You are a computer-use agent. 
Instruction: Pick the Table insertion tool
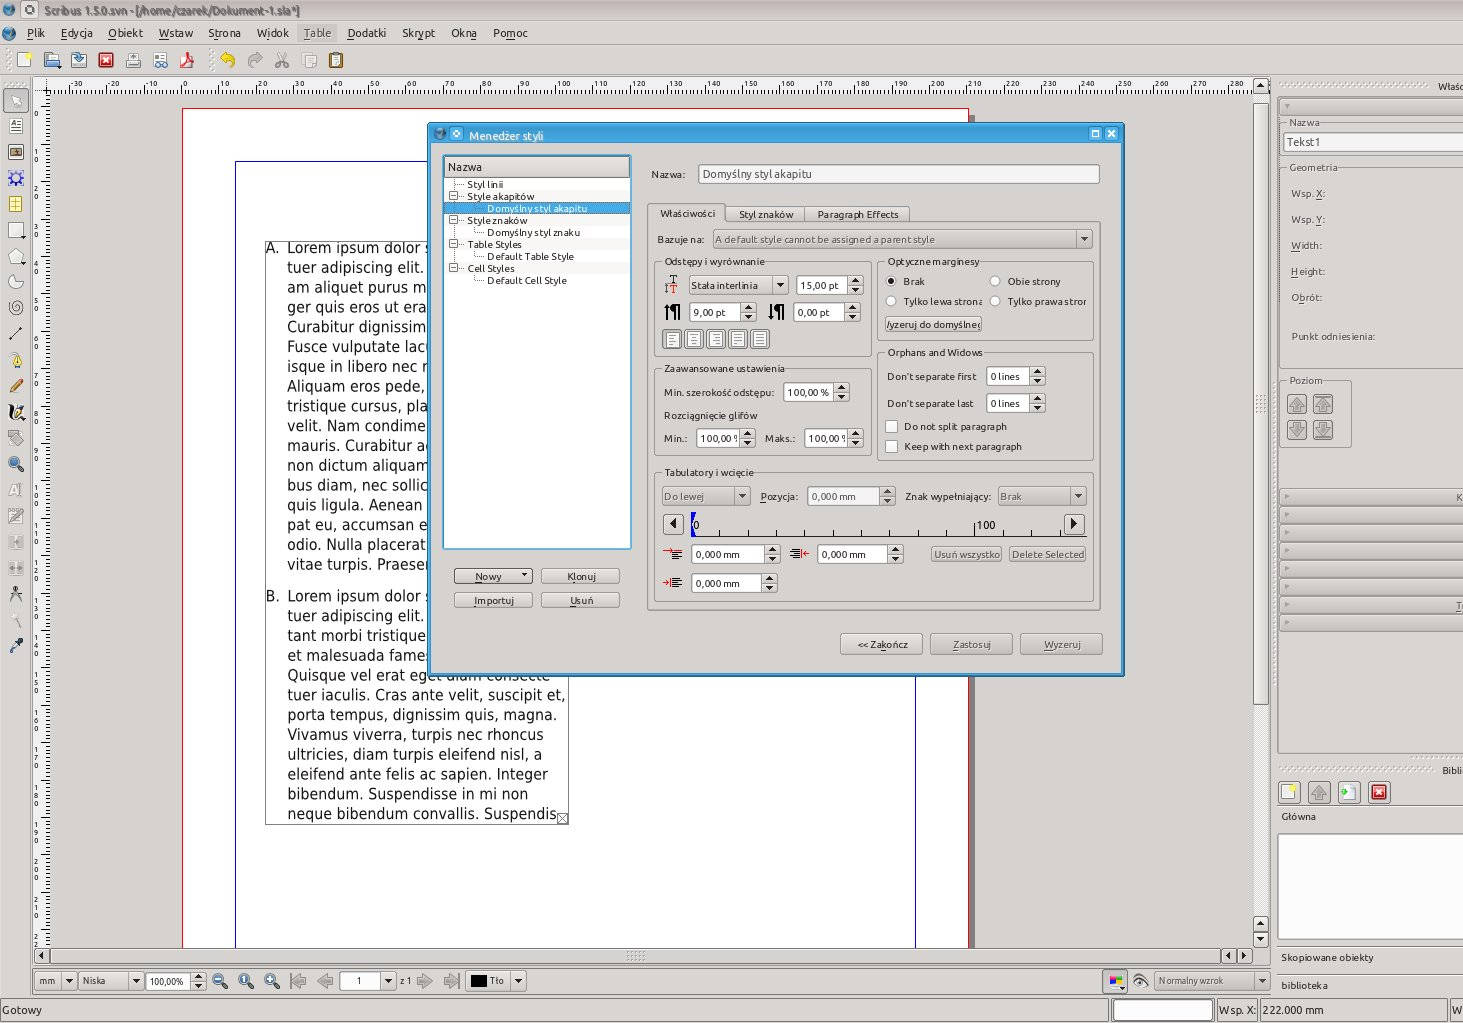[x=16, y=204]
